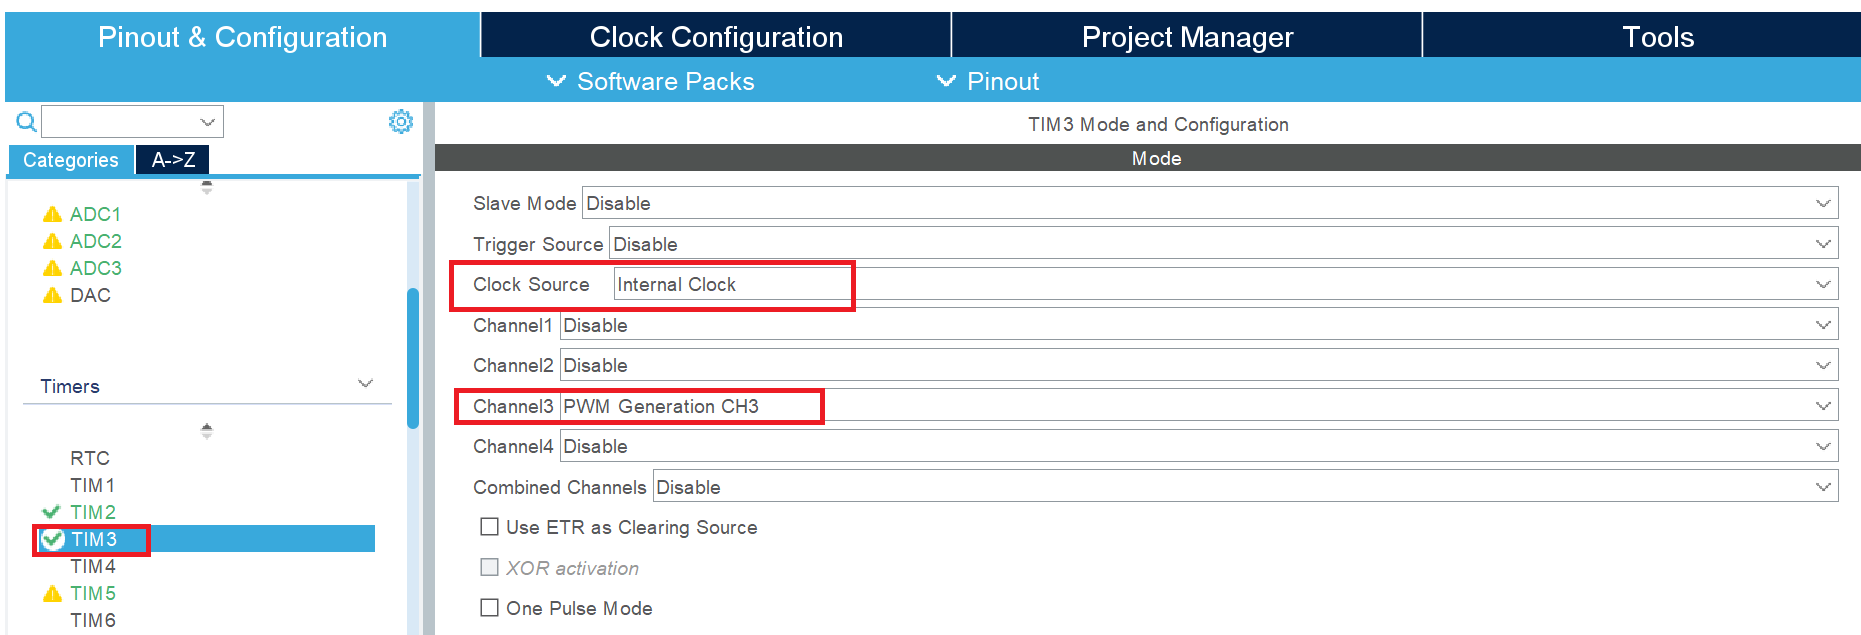The width and height of the screenshot is (1861, 635).
Task: Select the A->Z tab
Action: coord(173,160)
